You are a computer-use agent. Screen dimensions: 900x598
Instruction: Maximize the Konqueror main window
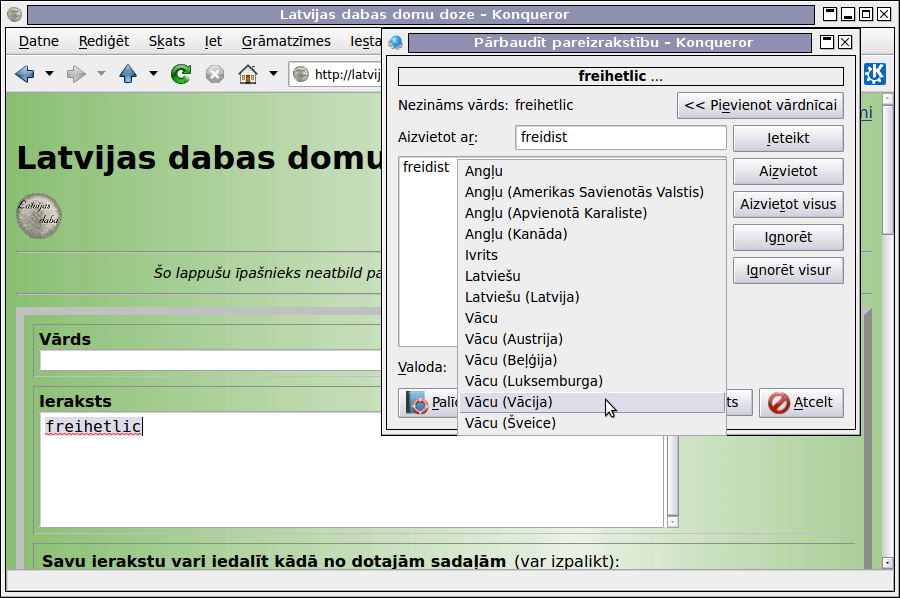pyautogui.click(x=866, y=14)
